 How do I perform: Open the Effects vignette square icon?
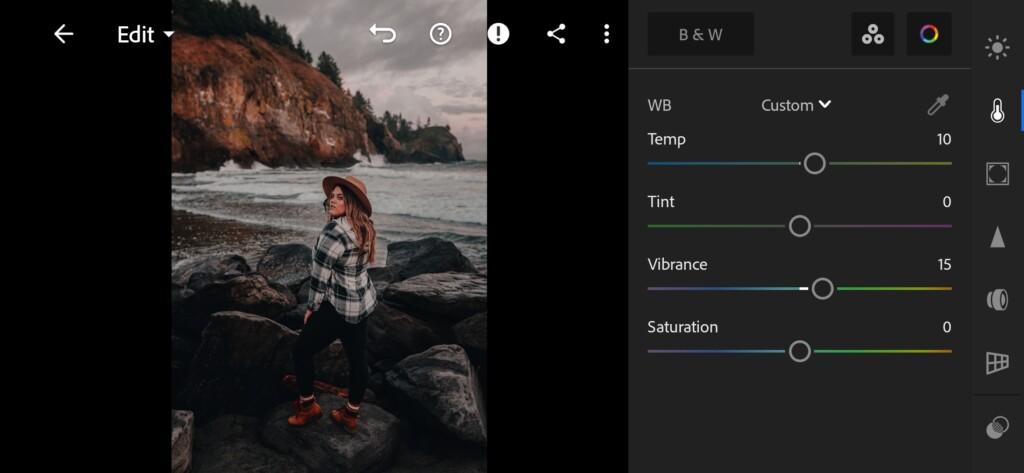click(997, 174)
